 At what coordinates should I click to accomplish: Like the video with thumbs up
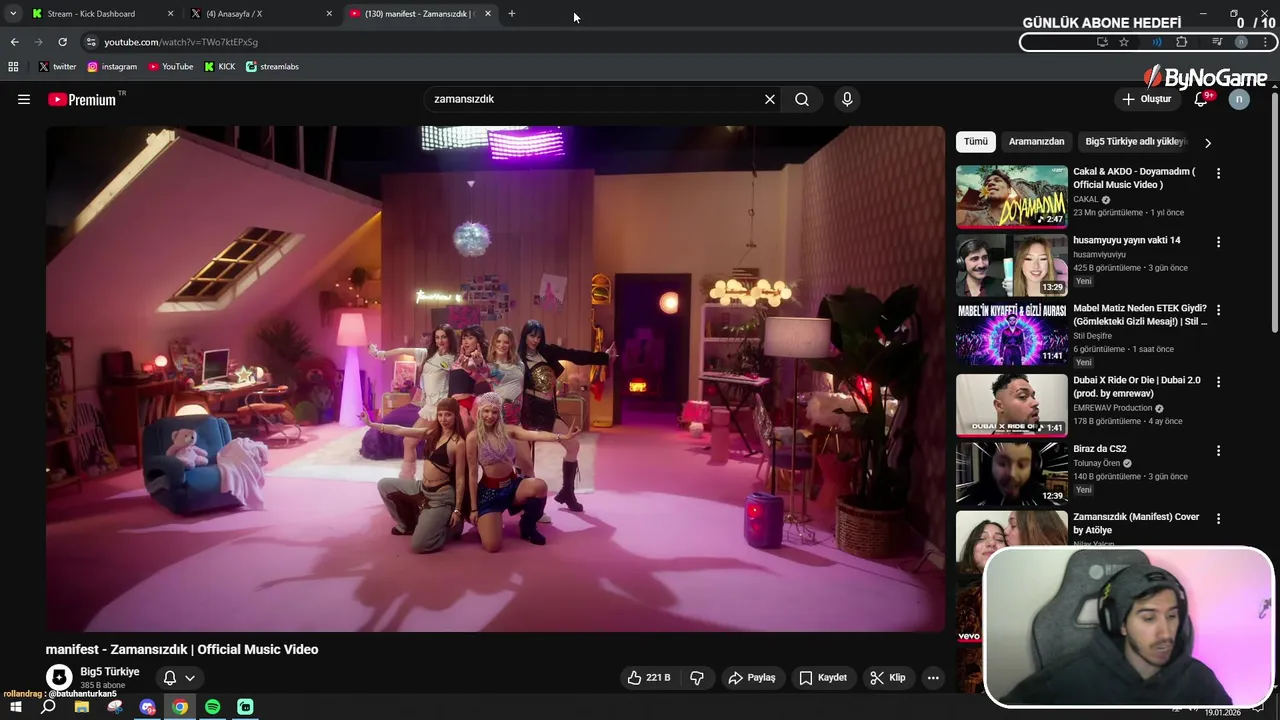point(648,677)
